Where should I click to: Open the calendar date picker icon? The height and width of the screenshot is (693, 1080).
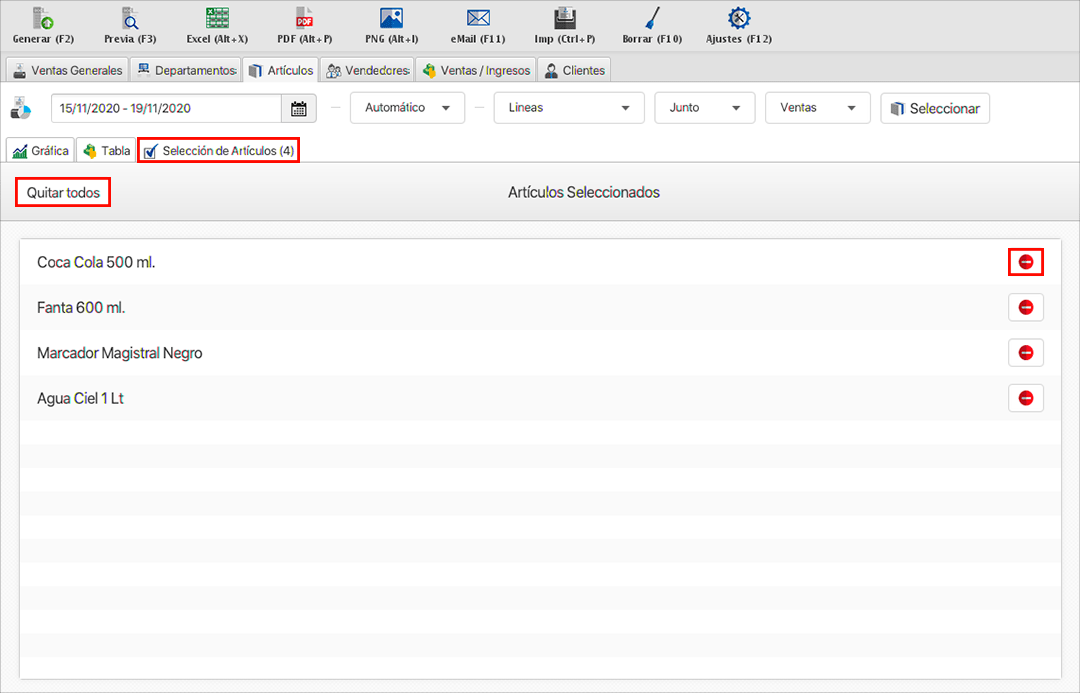pos(299,108)
